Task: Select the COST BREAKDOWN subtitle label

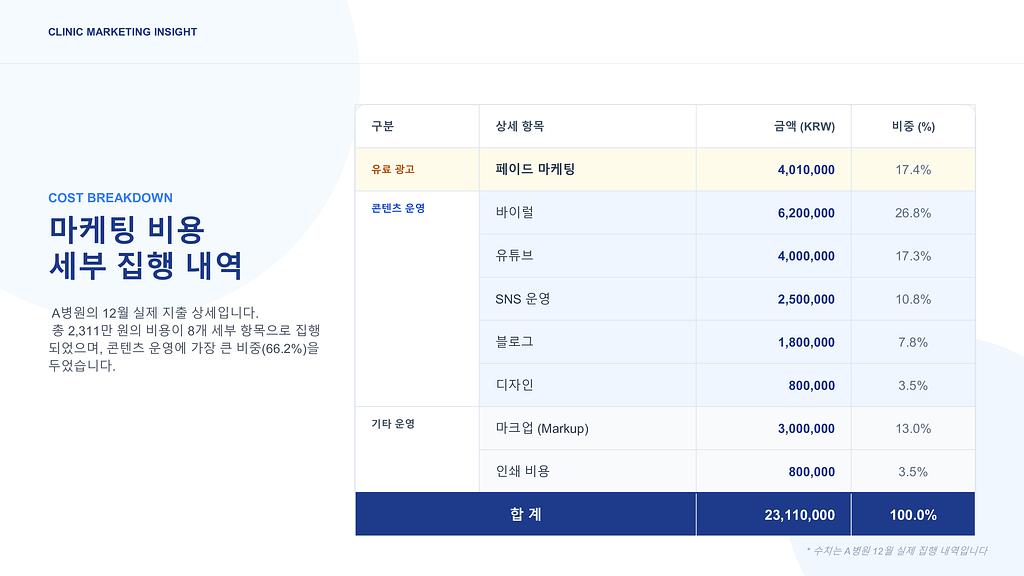Action: tap(110, 198)
